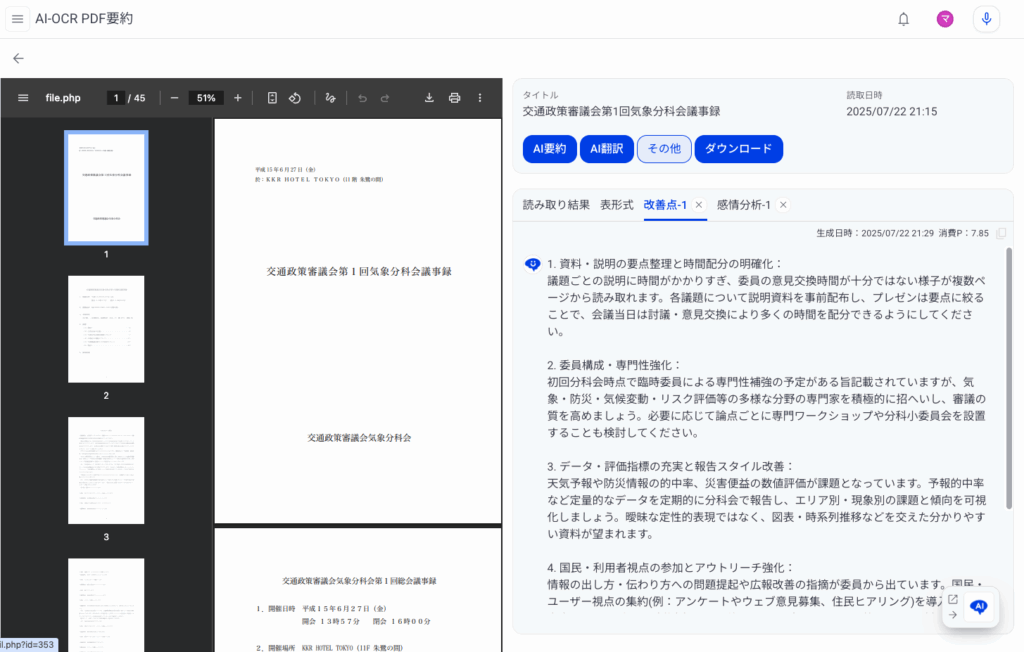
Task: Open notifications bell
Action: (903, 19)
